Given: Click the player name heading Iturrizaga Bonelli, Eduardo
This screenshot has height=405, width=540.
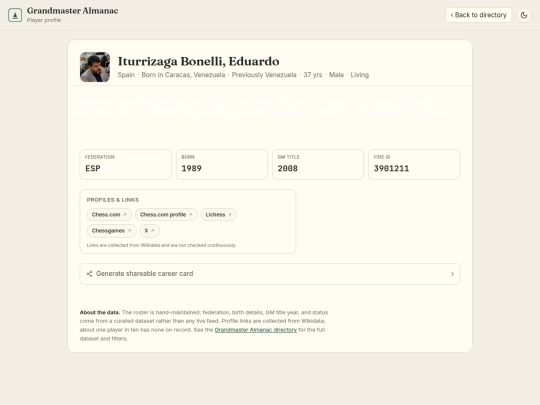Looking at the screenshot, I should point(198,61).
